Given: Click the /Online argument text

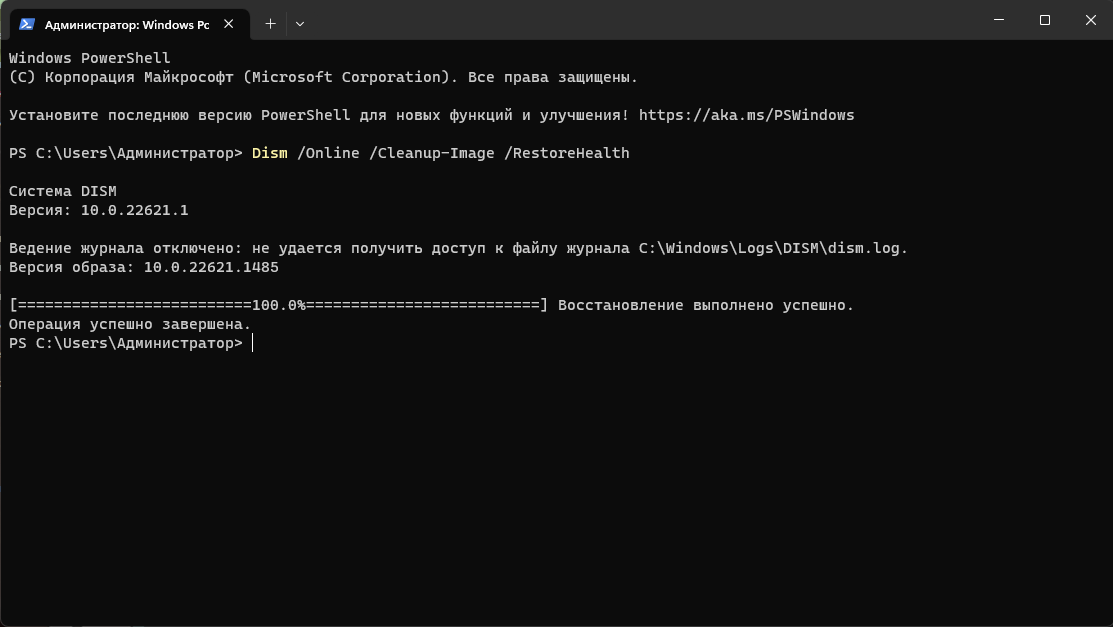Looking at the screenshot, I should (328, 153).
